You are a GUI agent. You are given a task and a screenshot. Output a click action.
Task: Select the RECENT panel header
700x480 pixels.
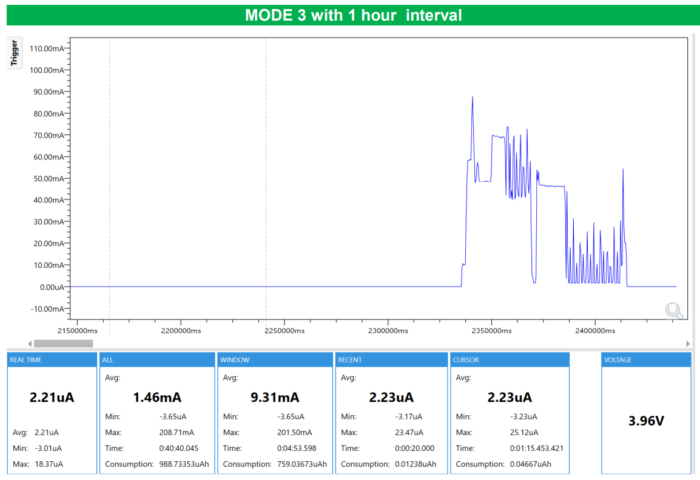[x=389, y=359]
